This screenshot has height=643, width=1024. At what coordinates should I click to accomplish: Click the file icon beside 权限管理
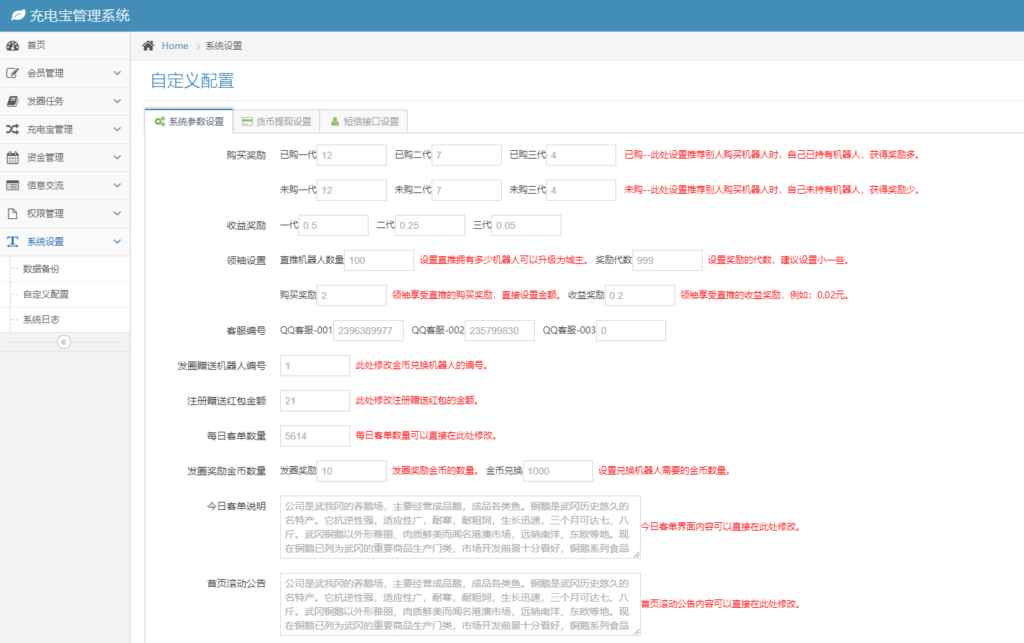point(12,213)
